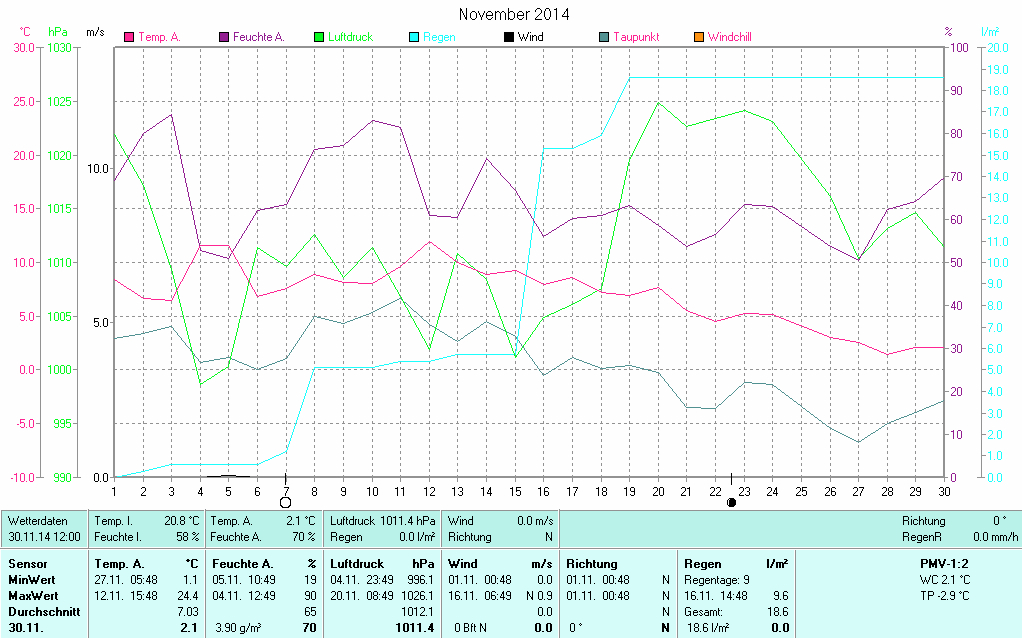This screenshot has height=638, width=1022.
Task: Select the MinWert row label
Action: pyautogui.click(x=31, y=580)
